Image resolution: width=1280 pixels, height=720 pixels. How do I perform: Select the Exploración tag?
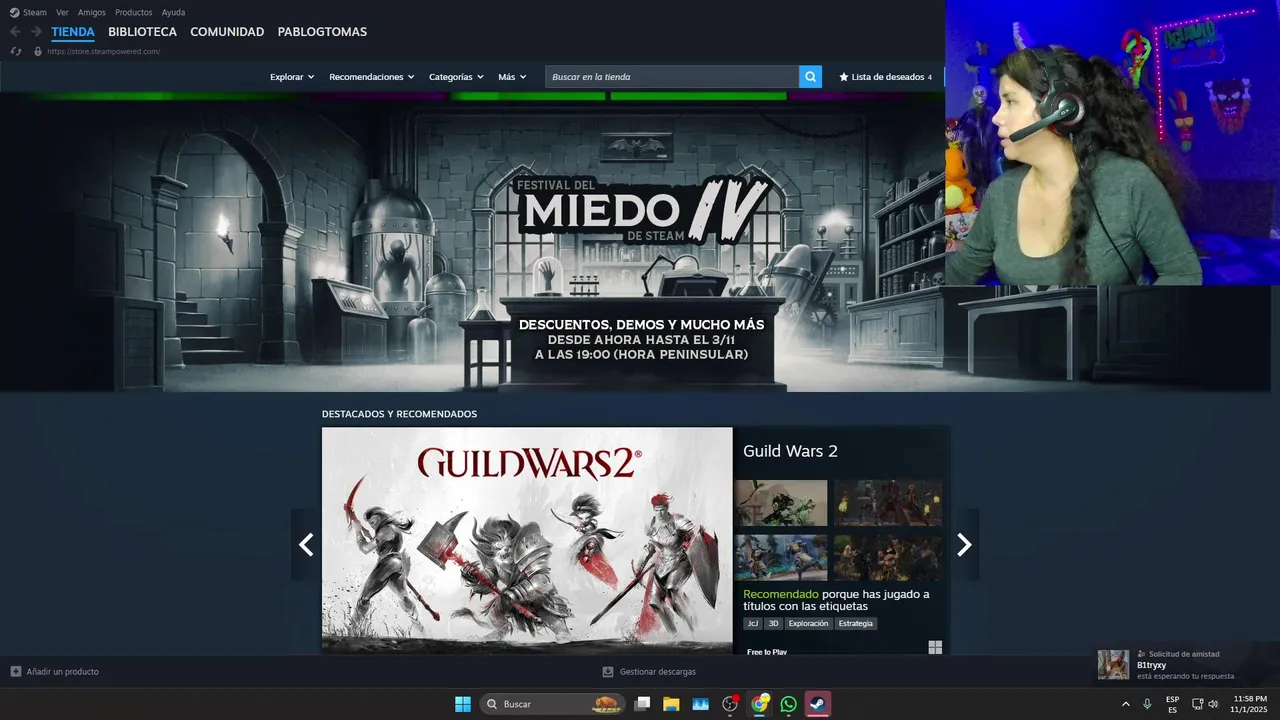point(808,623)
